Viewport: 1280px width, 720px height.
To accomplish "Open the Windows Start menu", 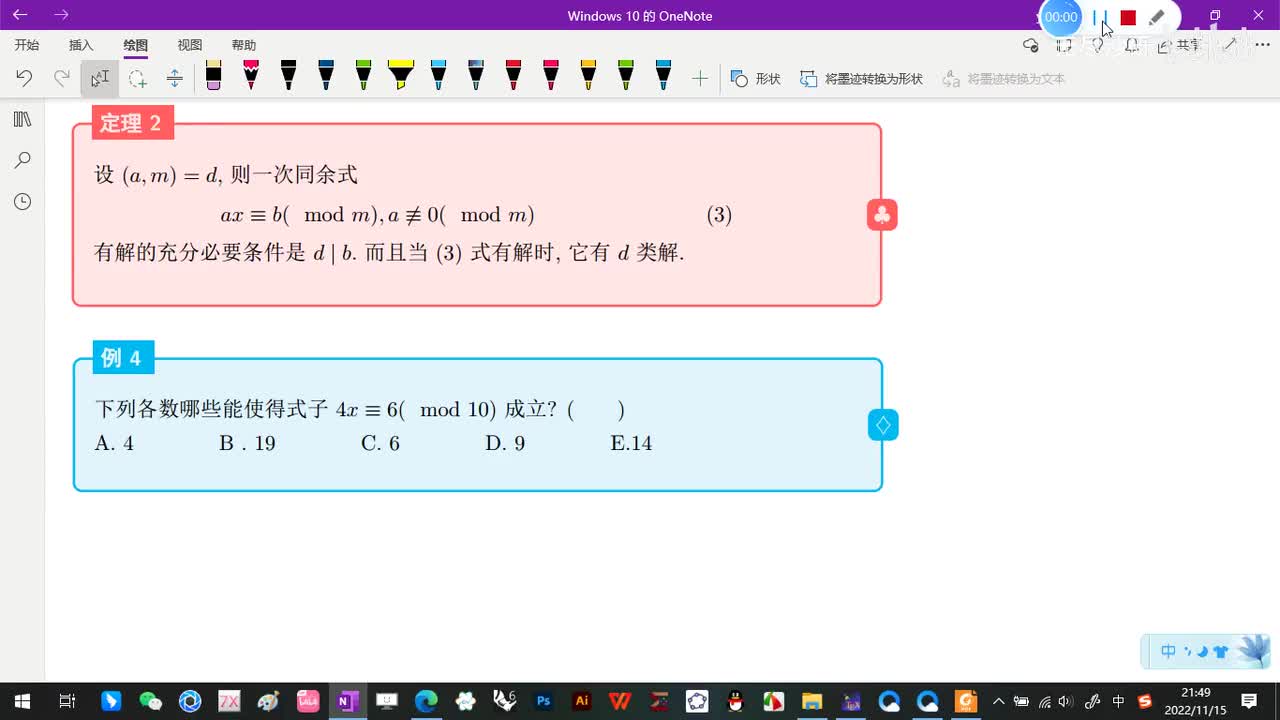I will coord(21,701).
